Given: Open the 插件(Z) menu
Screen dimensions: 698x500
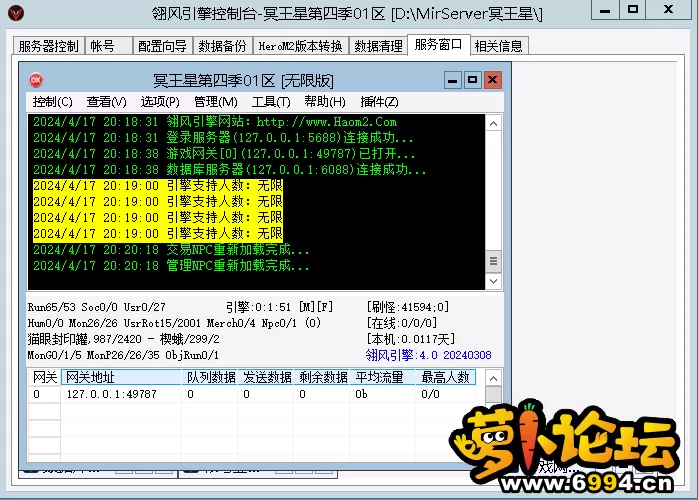Looking at the screenshot, I should point(379,102).
